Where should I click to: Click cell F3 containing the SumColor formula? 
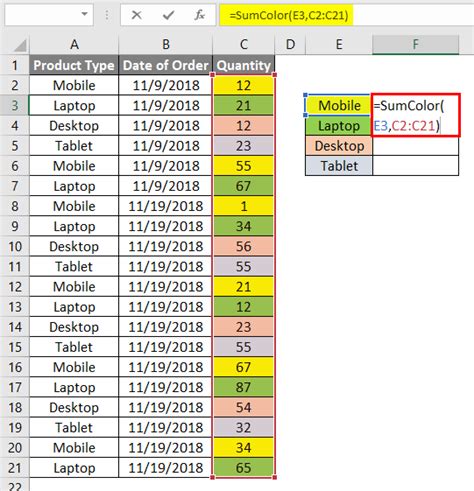(416, 115)
